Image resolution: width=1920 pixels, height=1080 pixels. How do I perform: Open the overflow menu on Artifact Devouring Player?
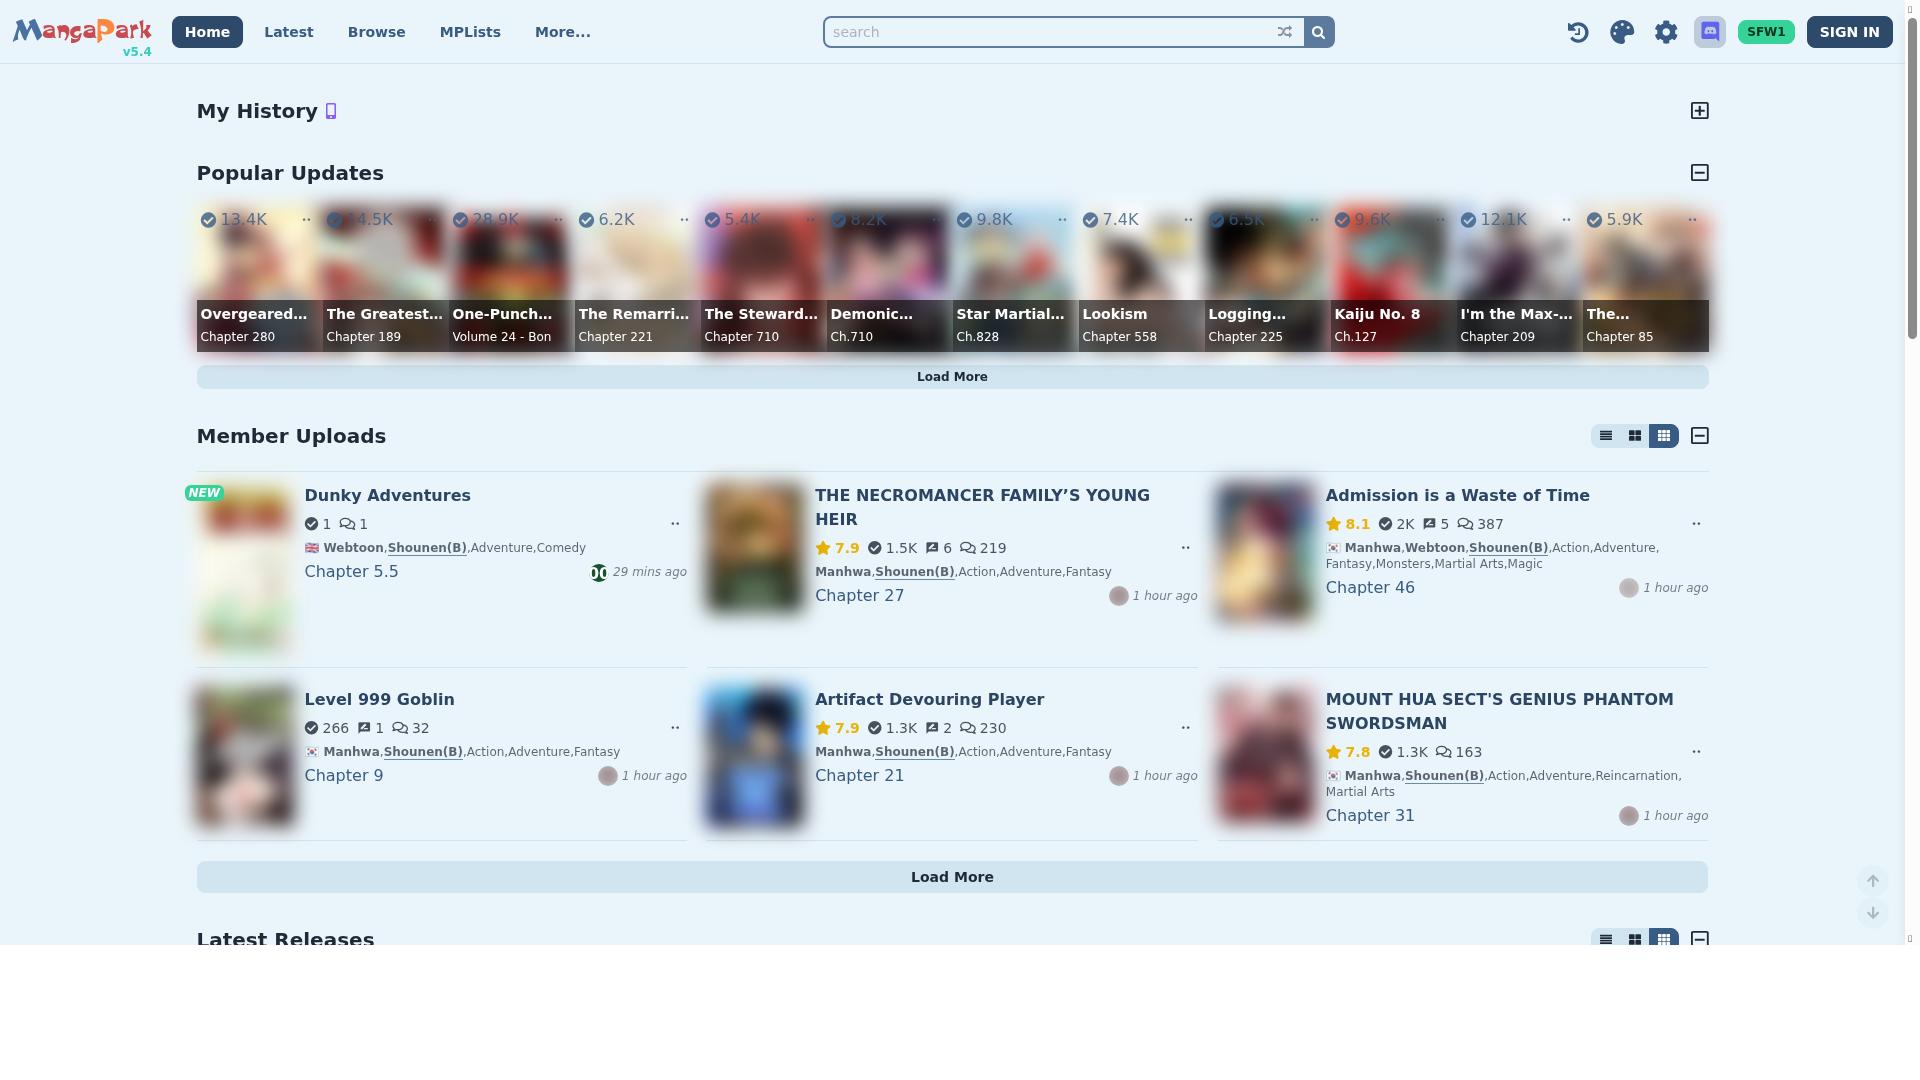(x=1186, y=727)
